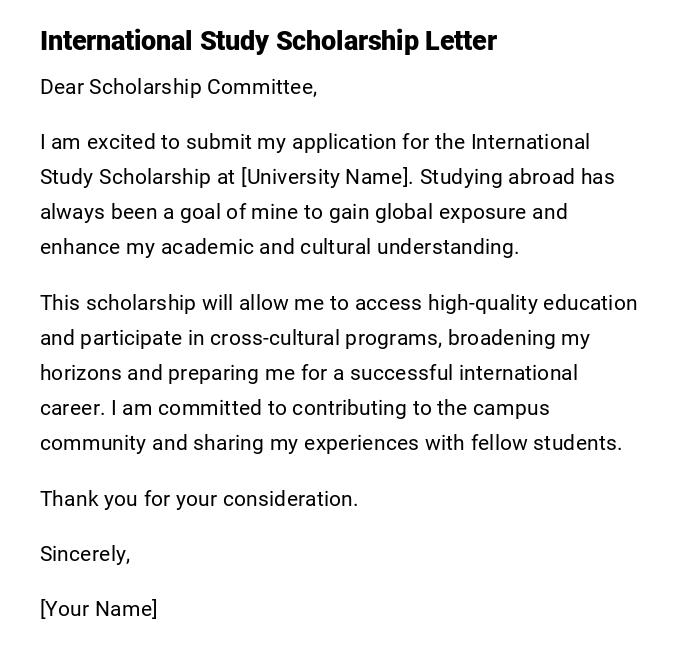Click the '[University Name]' placeholder text
This screenshot has height=671, width=700.
326,177
